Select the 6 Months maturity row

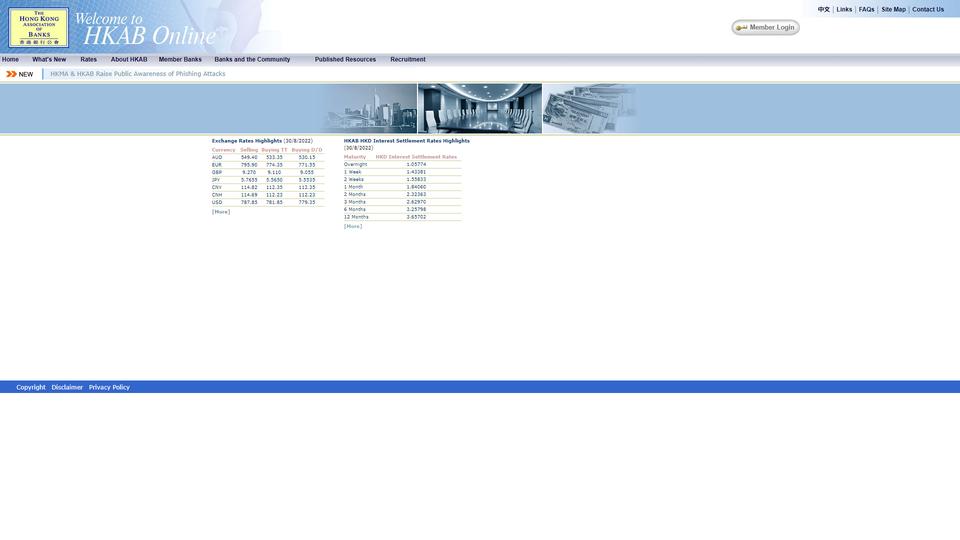(x=402, y=209)
